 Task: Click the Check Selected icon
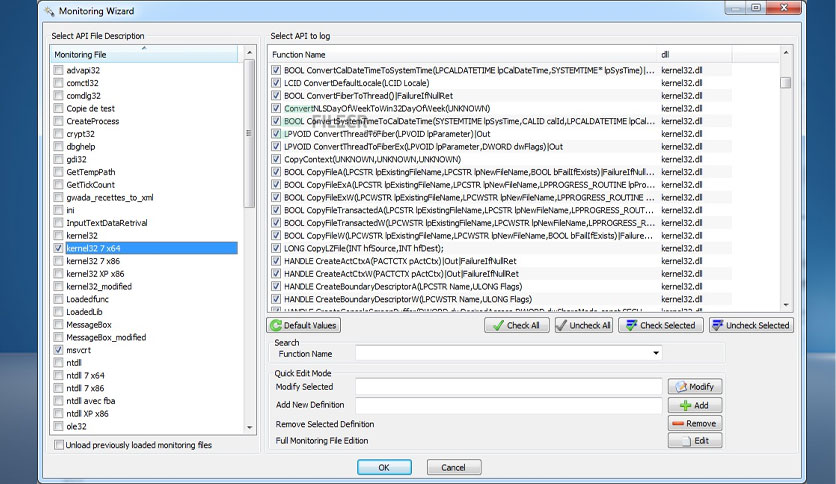click(631, 325)
